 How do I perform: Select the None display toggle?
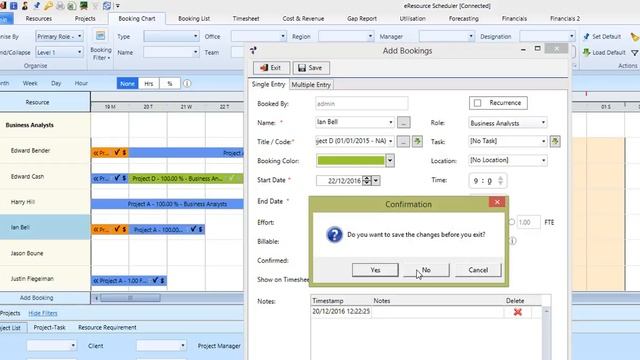[127, 83]
